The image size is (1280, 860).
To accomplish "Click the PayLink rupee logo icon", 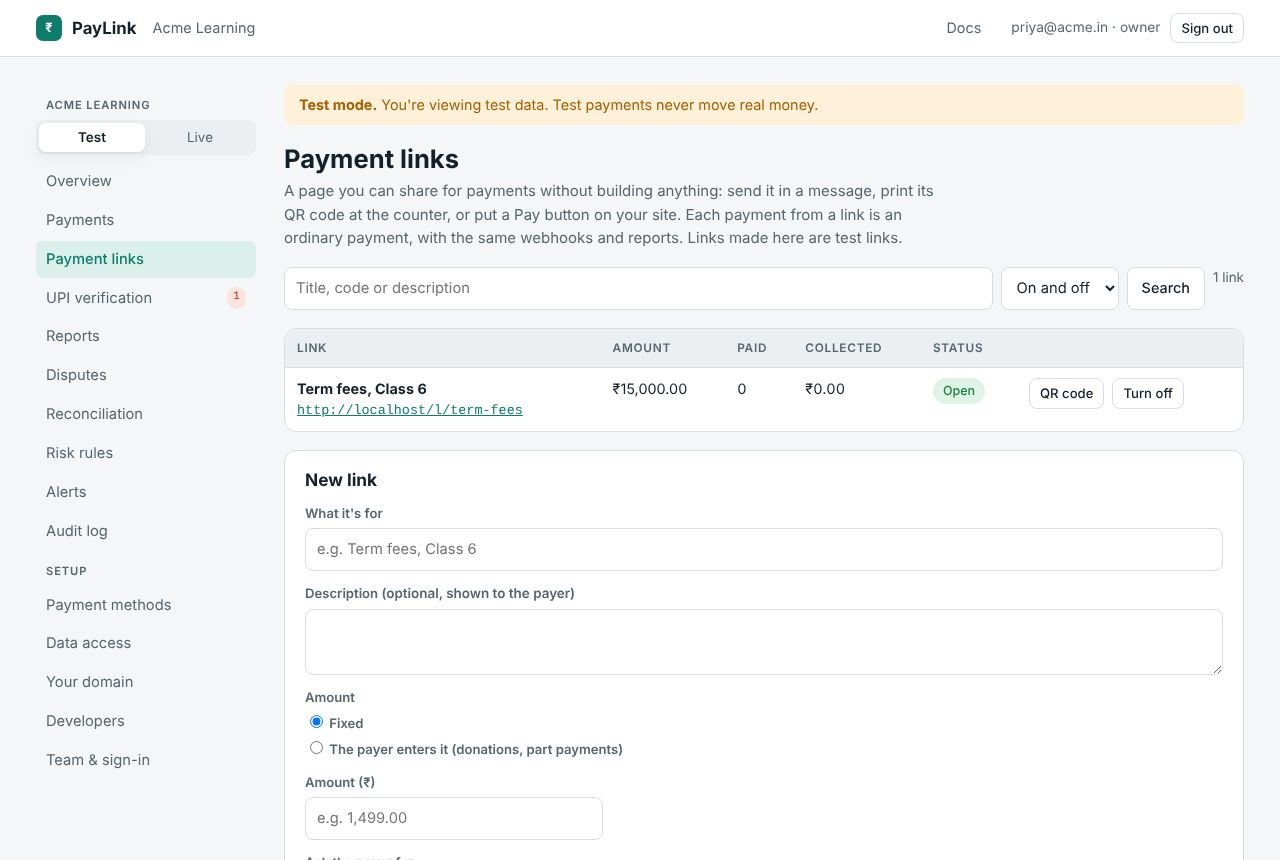I will point(49,28).
